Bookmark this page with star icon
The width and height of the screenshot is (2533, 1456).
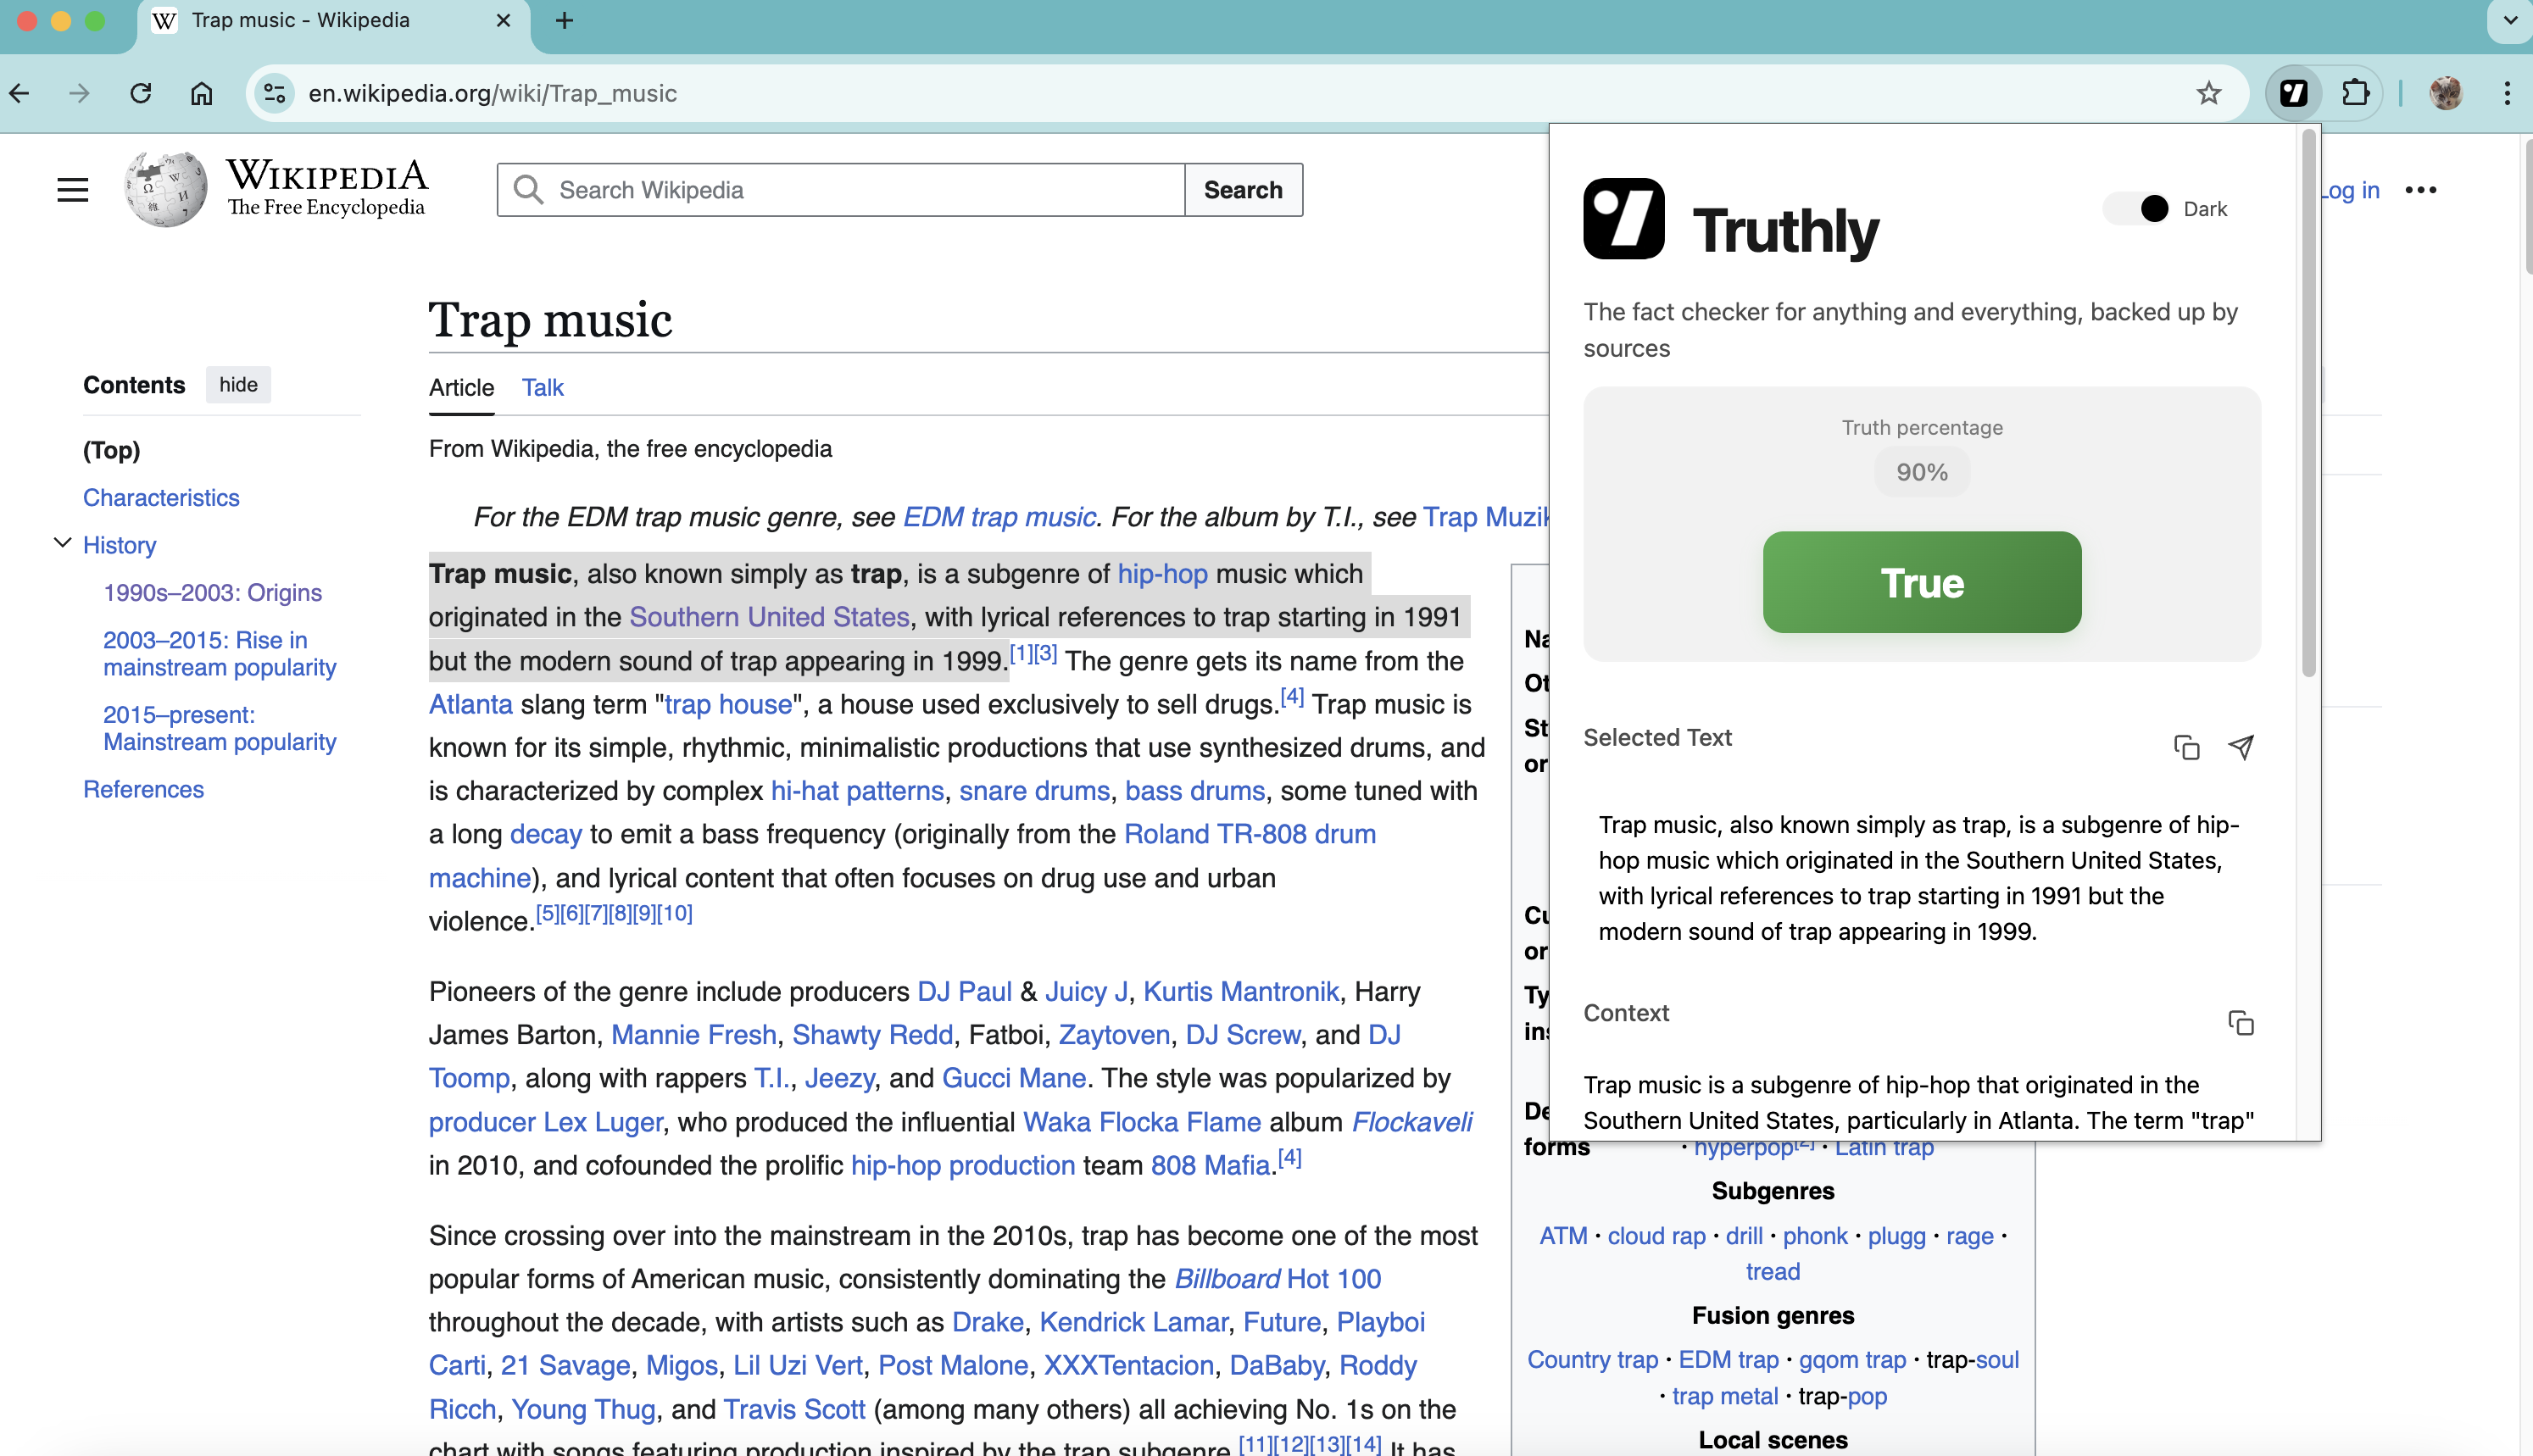2208,93
